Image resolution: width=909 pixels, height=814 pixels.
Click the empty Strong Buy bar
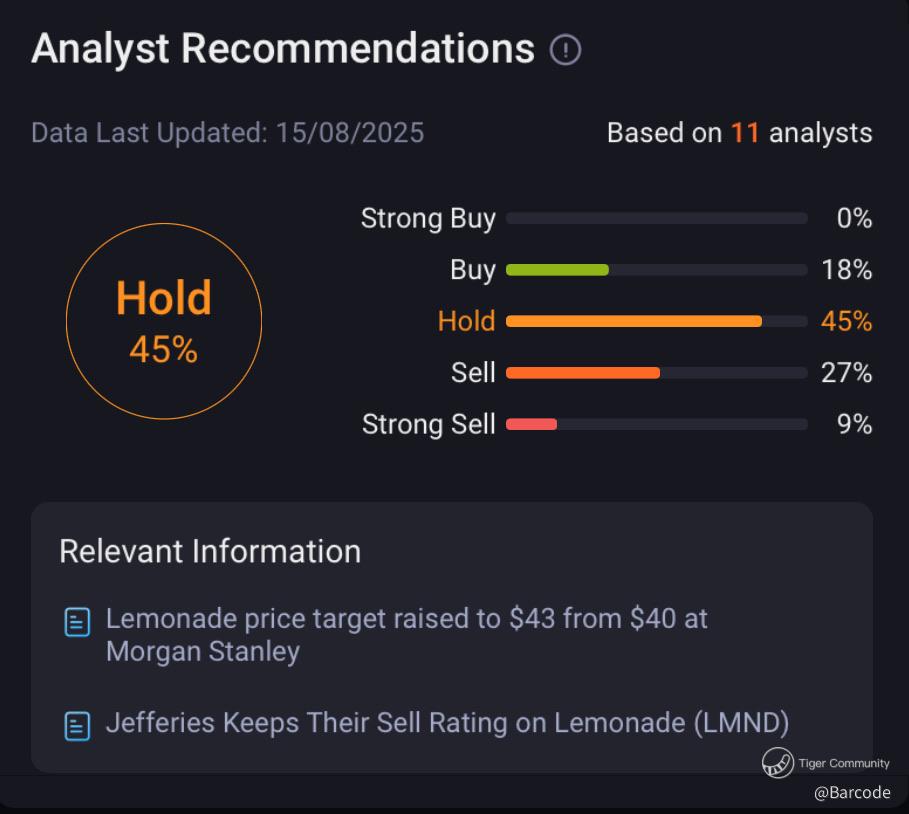pyautogui.click(x=656, y=218)
